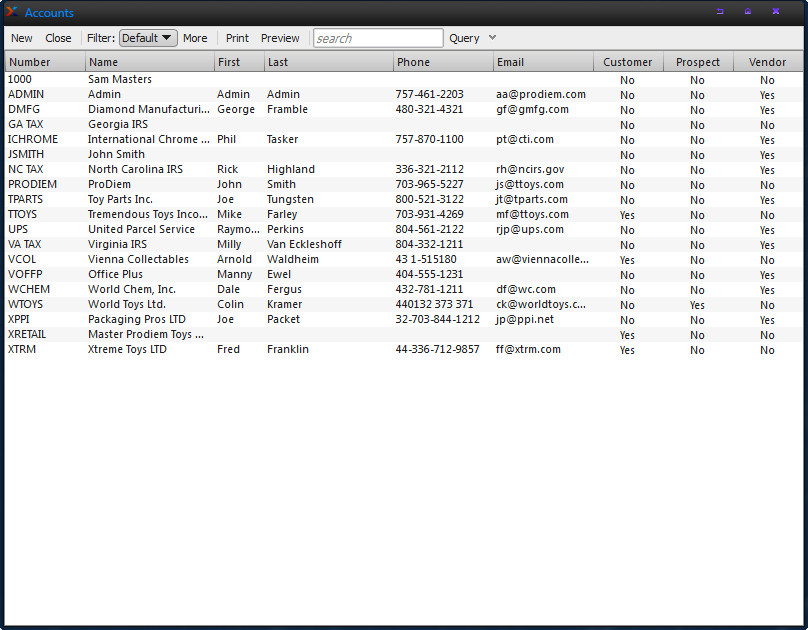
Task: Select the XRETAIL account number
Action: pyautogui.click(x=27, y=333)
